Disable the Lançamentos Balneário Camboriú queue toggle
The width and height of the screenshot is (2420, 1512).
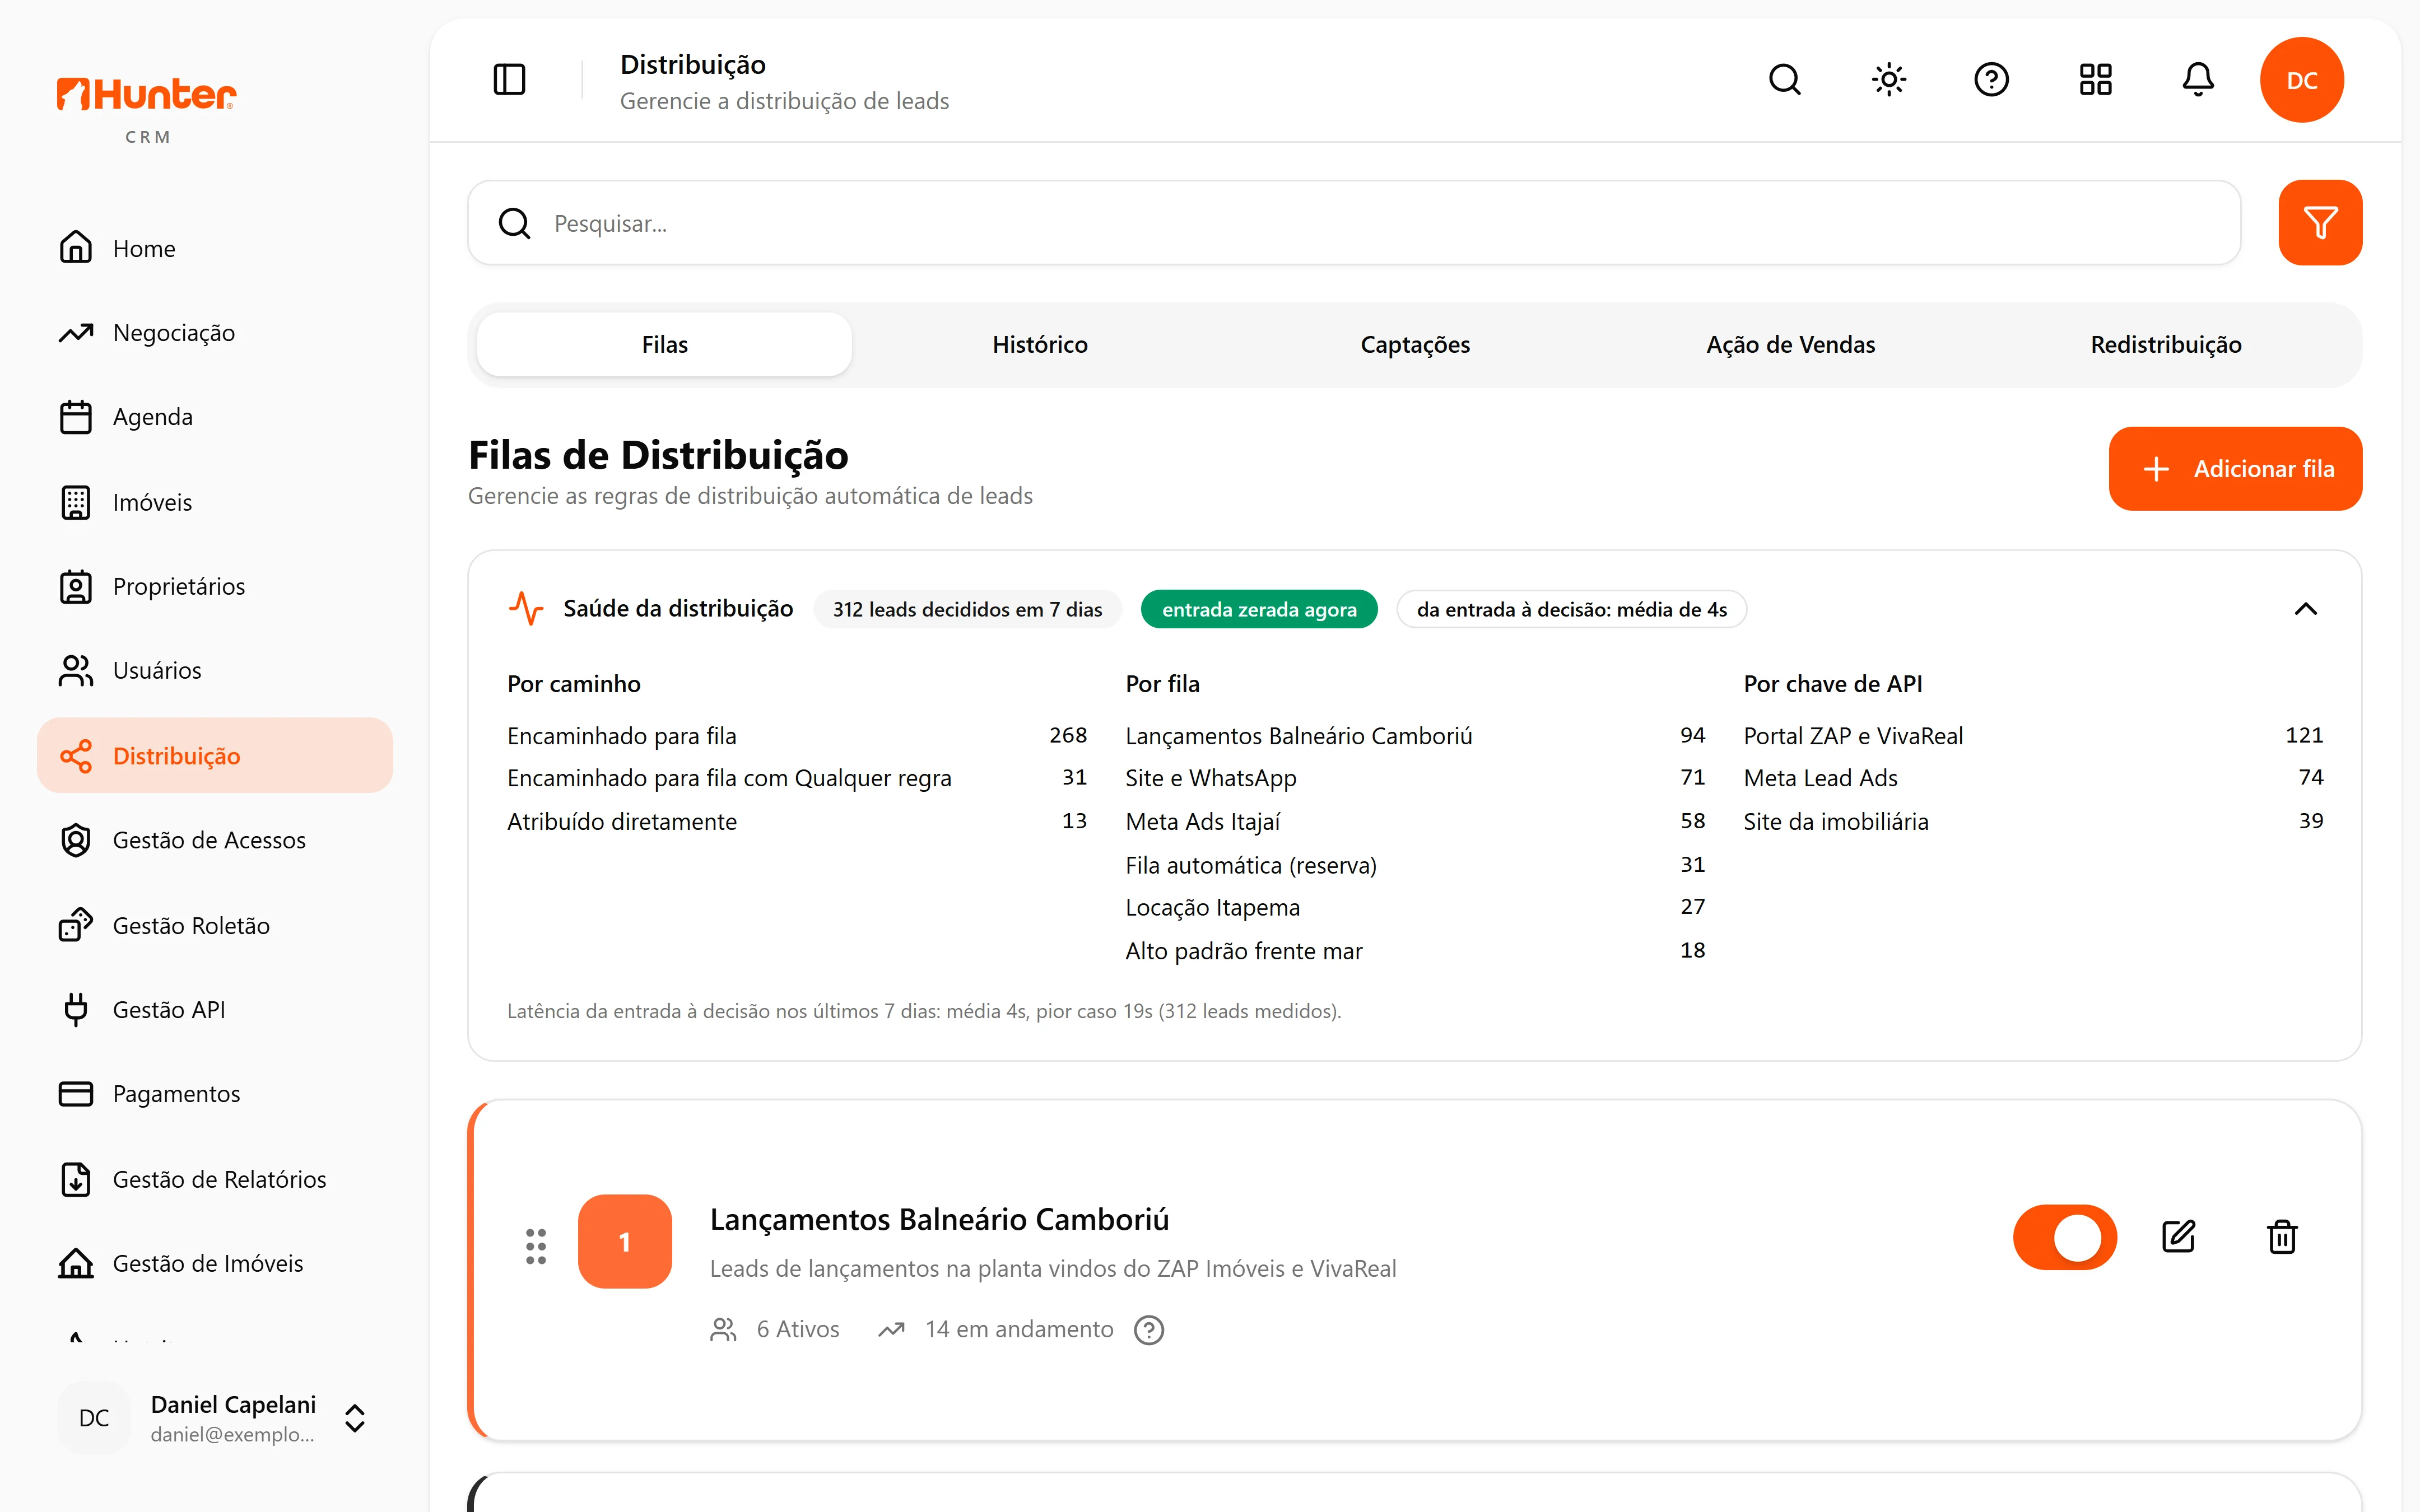pyautogui.click(x=2064, y=1237)
